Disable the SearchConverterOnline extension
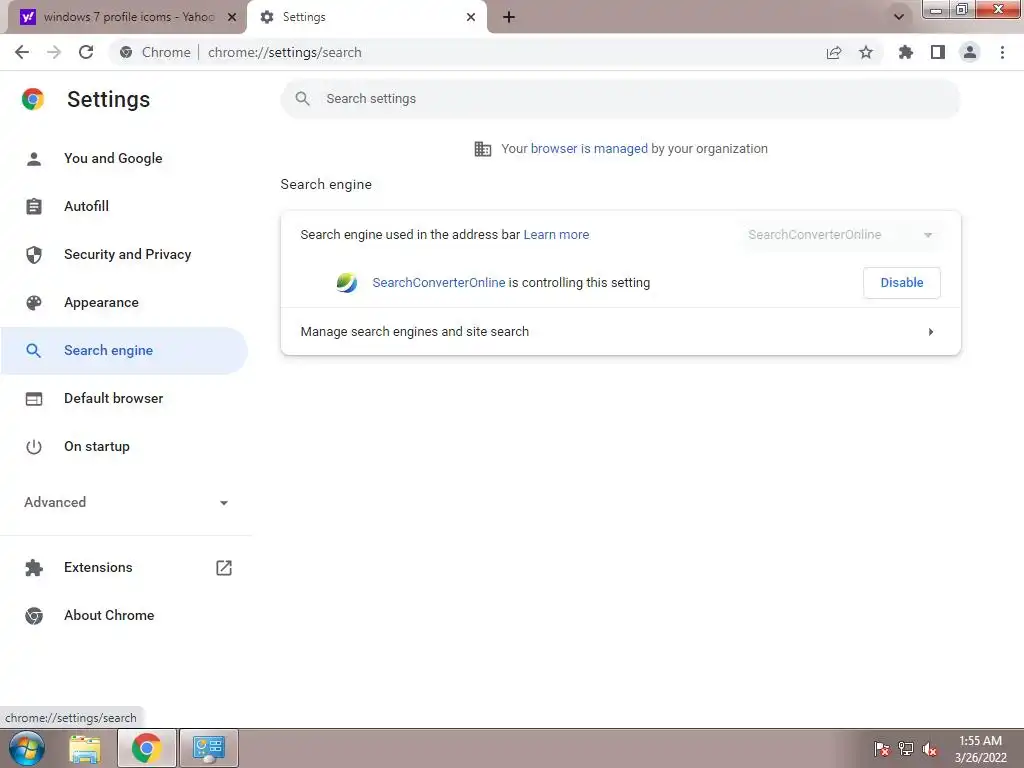Image resolution: width=1024 pixels, height=768 pixels. pos(901,283)
